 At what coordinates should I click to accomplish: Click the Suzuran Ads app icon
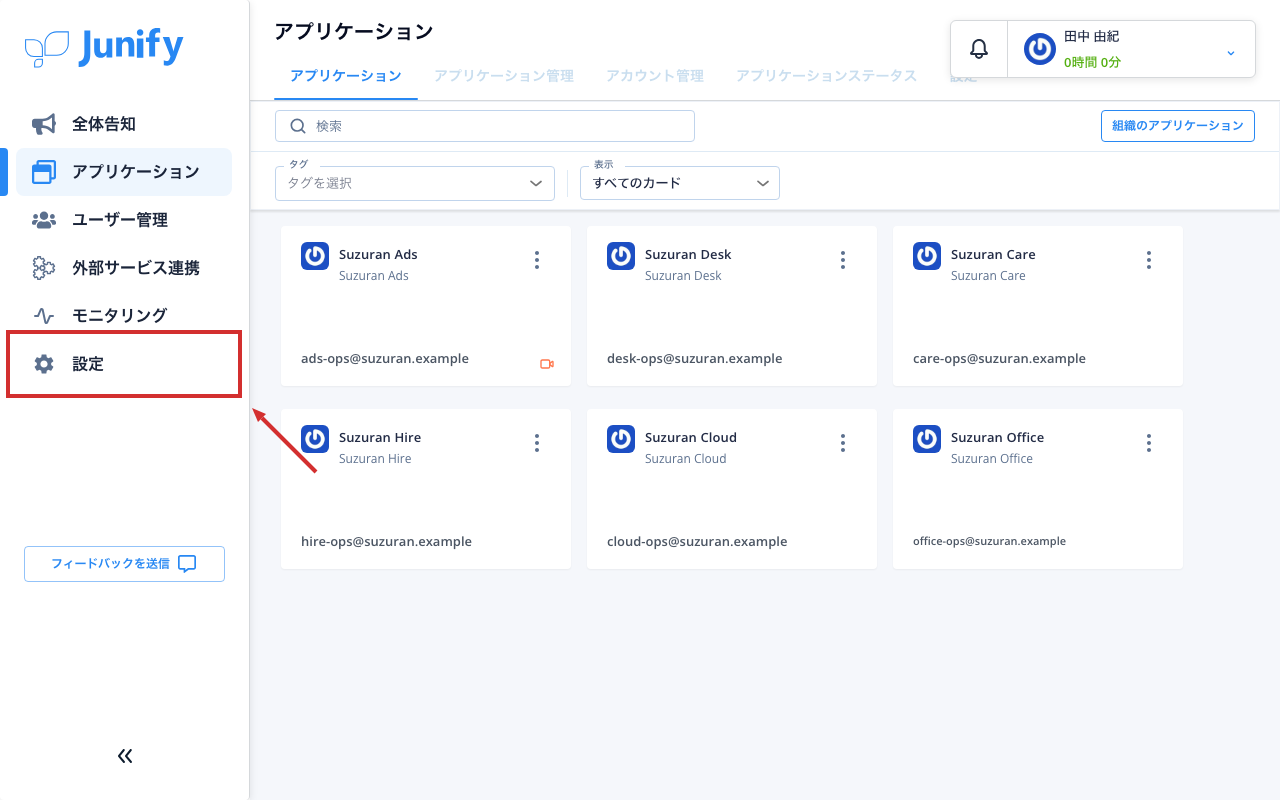(x=315, y=256)
